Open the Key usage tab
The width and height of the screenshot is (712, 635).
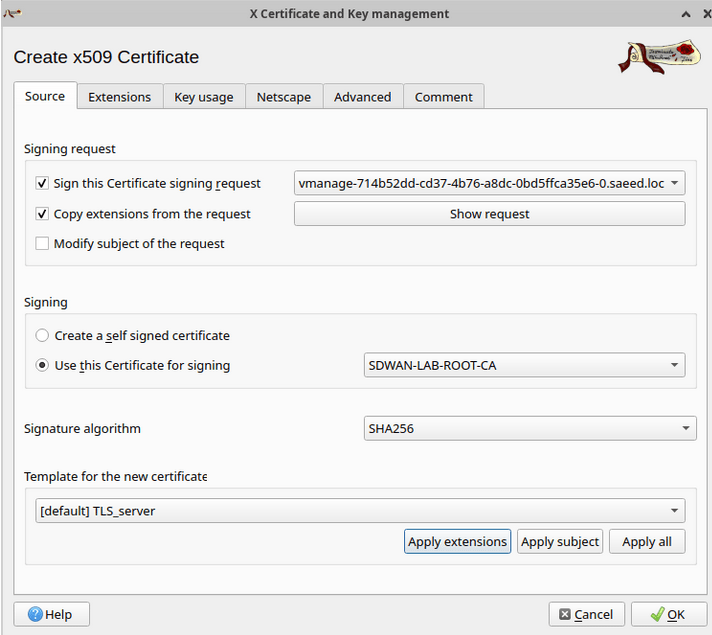coord(203,97)
